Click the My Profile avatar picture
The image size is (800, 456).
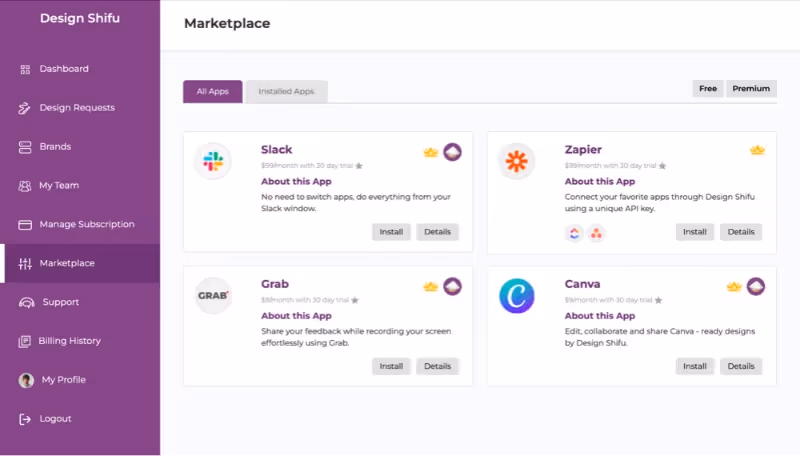[26, 380]
